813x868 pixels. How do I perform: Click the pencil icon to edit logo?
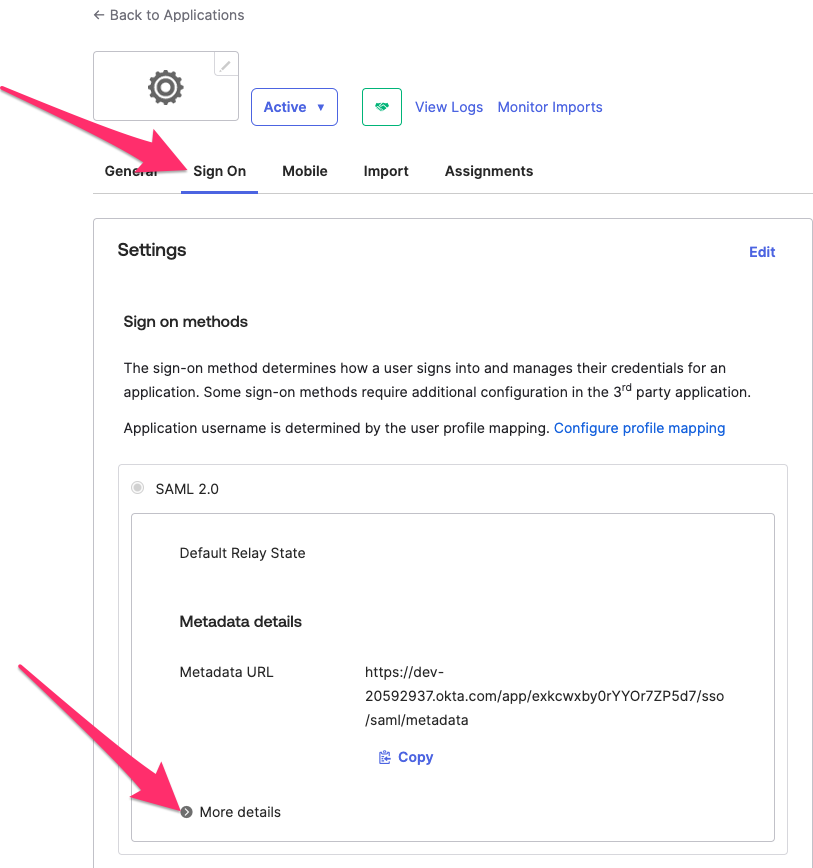(x=226, y=65)
